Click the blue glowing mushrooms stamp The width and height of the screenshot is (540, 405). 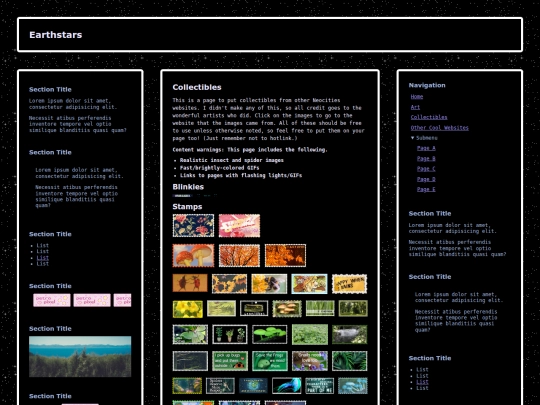pos(353,386)
